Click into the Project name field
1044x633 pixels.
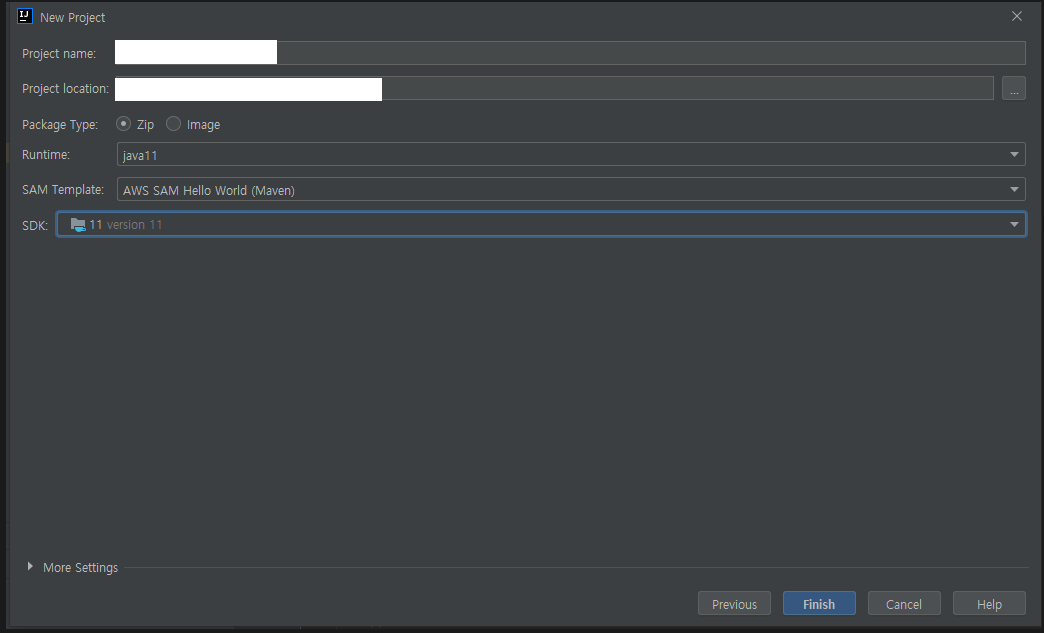570,53
